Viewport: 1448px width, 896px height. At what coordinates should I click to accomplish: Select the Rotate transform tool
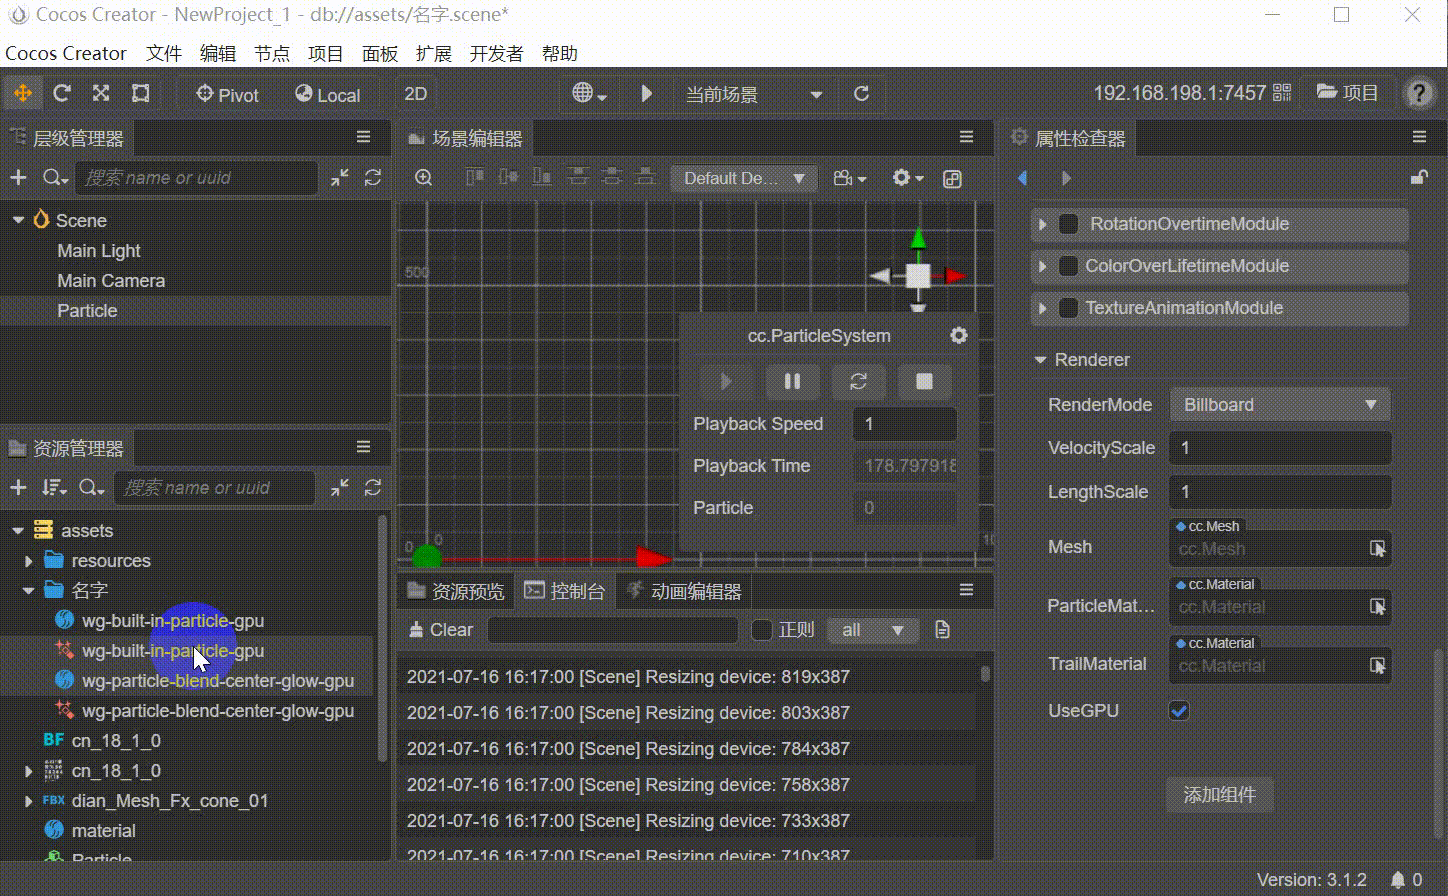(x=62, y=94)
